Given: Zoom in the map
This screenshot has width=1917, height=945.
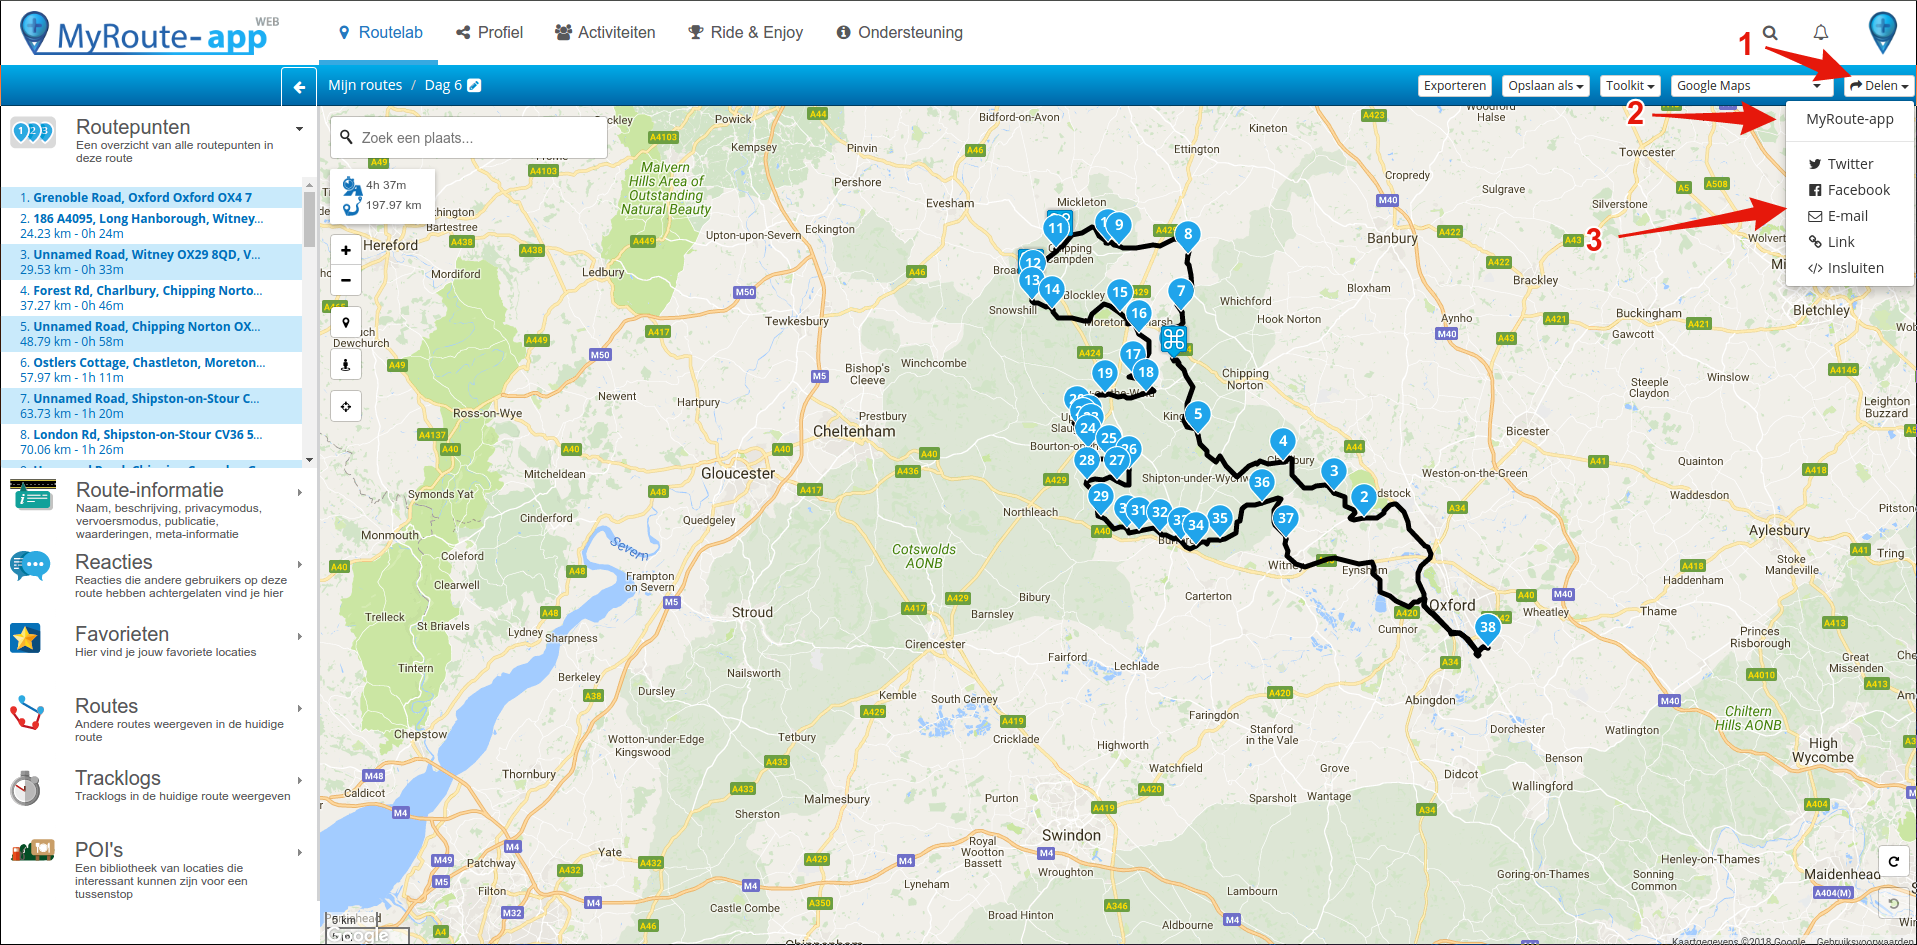Looking at the screenshot, I should tap(346, 250).
